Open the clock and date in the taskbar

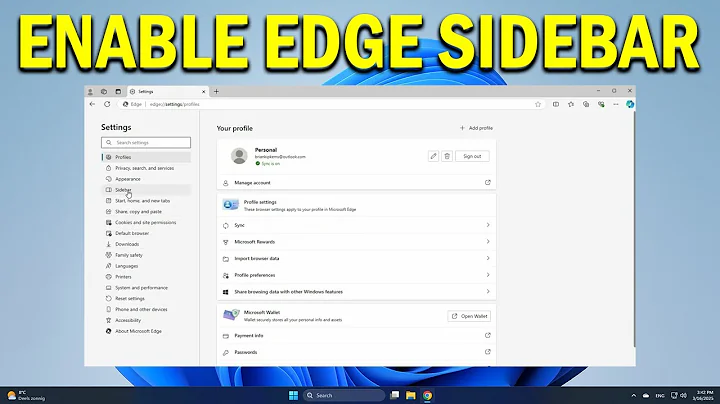pyautogui.click(x=704, y=395)
